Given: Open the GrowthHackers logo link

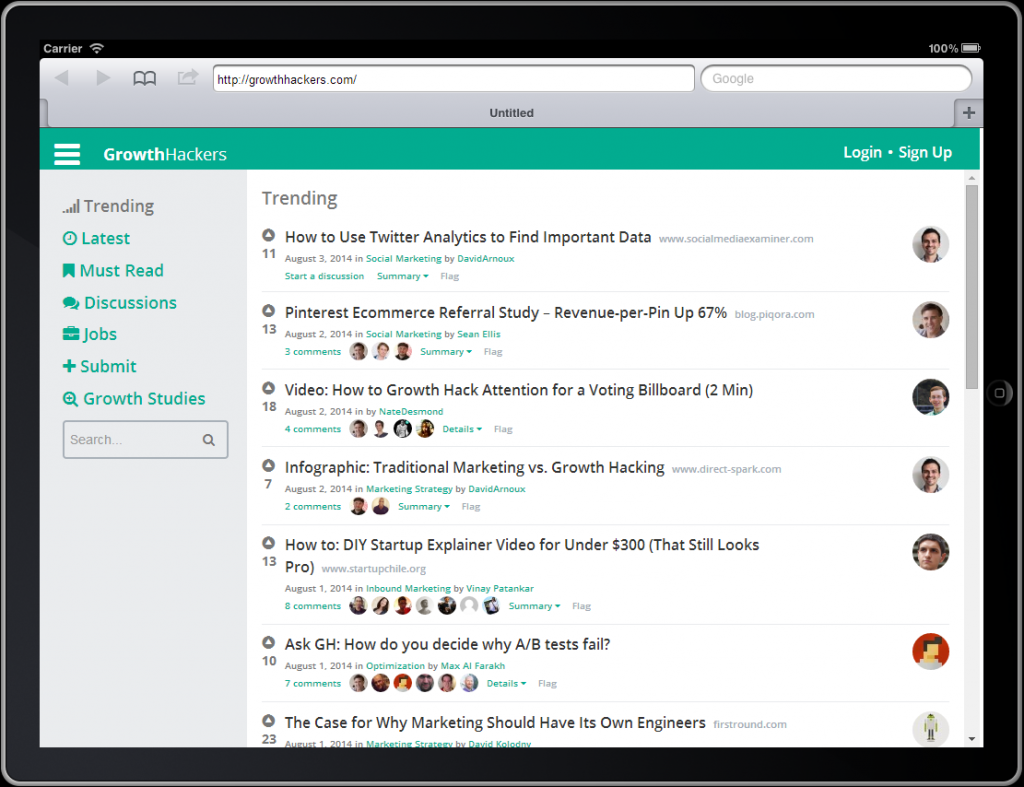Looking at the screenshot, I should tap(165, 154).
